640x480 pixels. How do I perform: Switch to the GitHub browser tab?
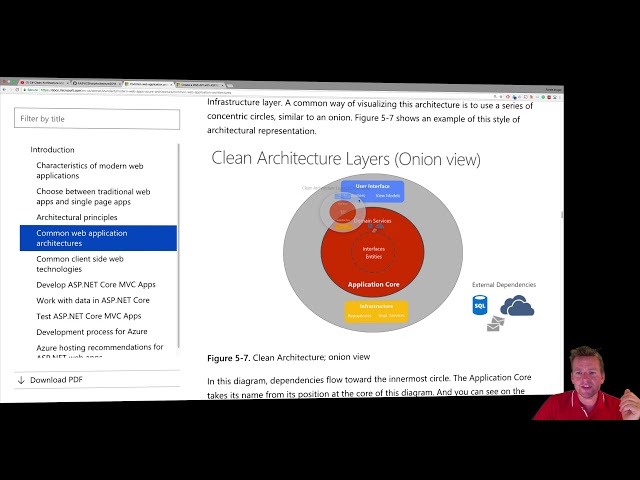[x=97, y=83]
